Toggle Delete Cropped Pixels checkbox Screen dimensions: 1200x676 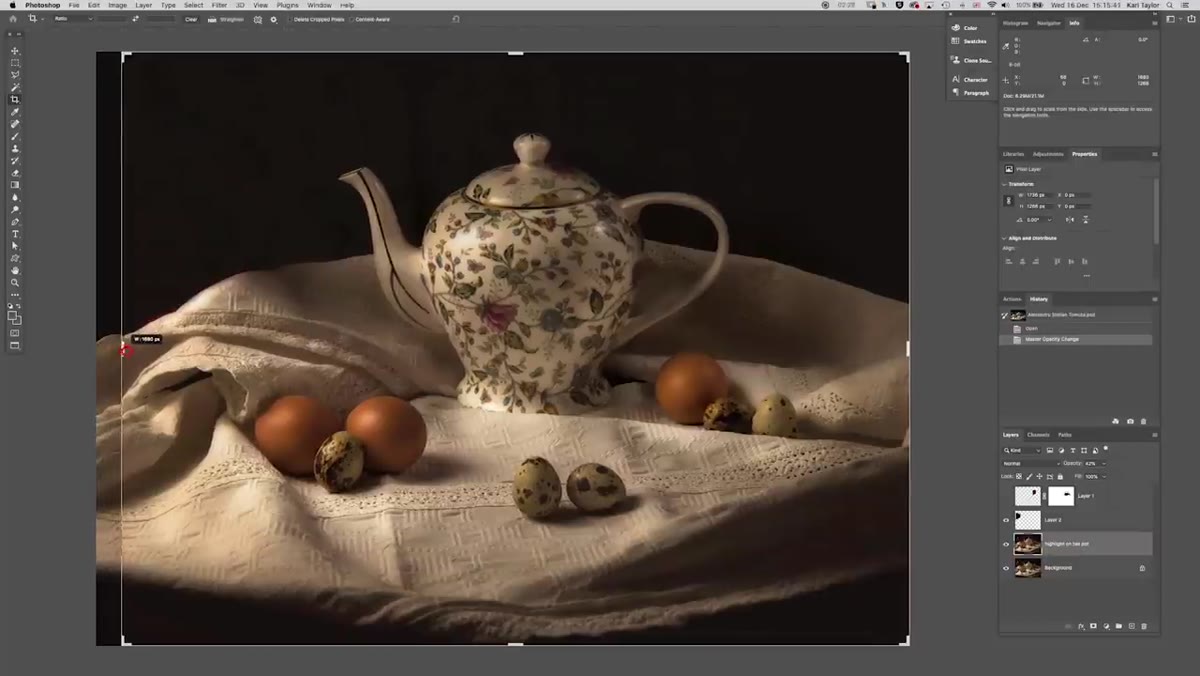(291, 19)
